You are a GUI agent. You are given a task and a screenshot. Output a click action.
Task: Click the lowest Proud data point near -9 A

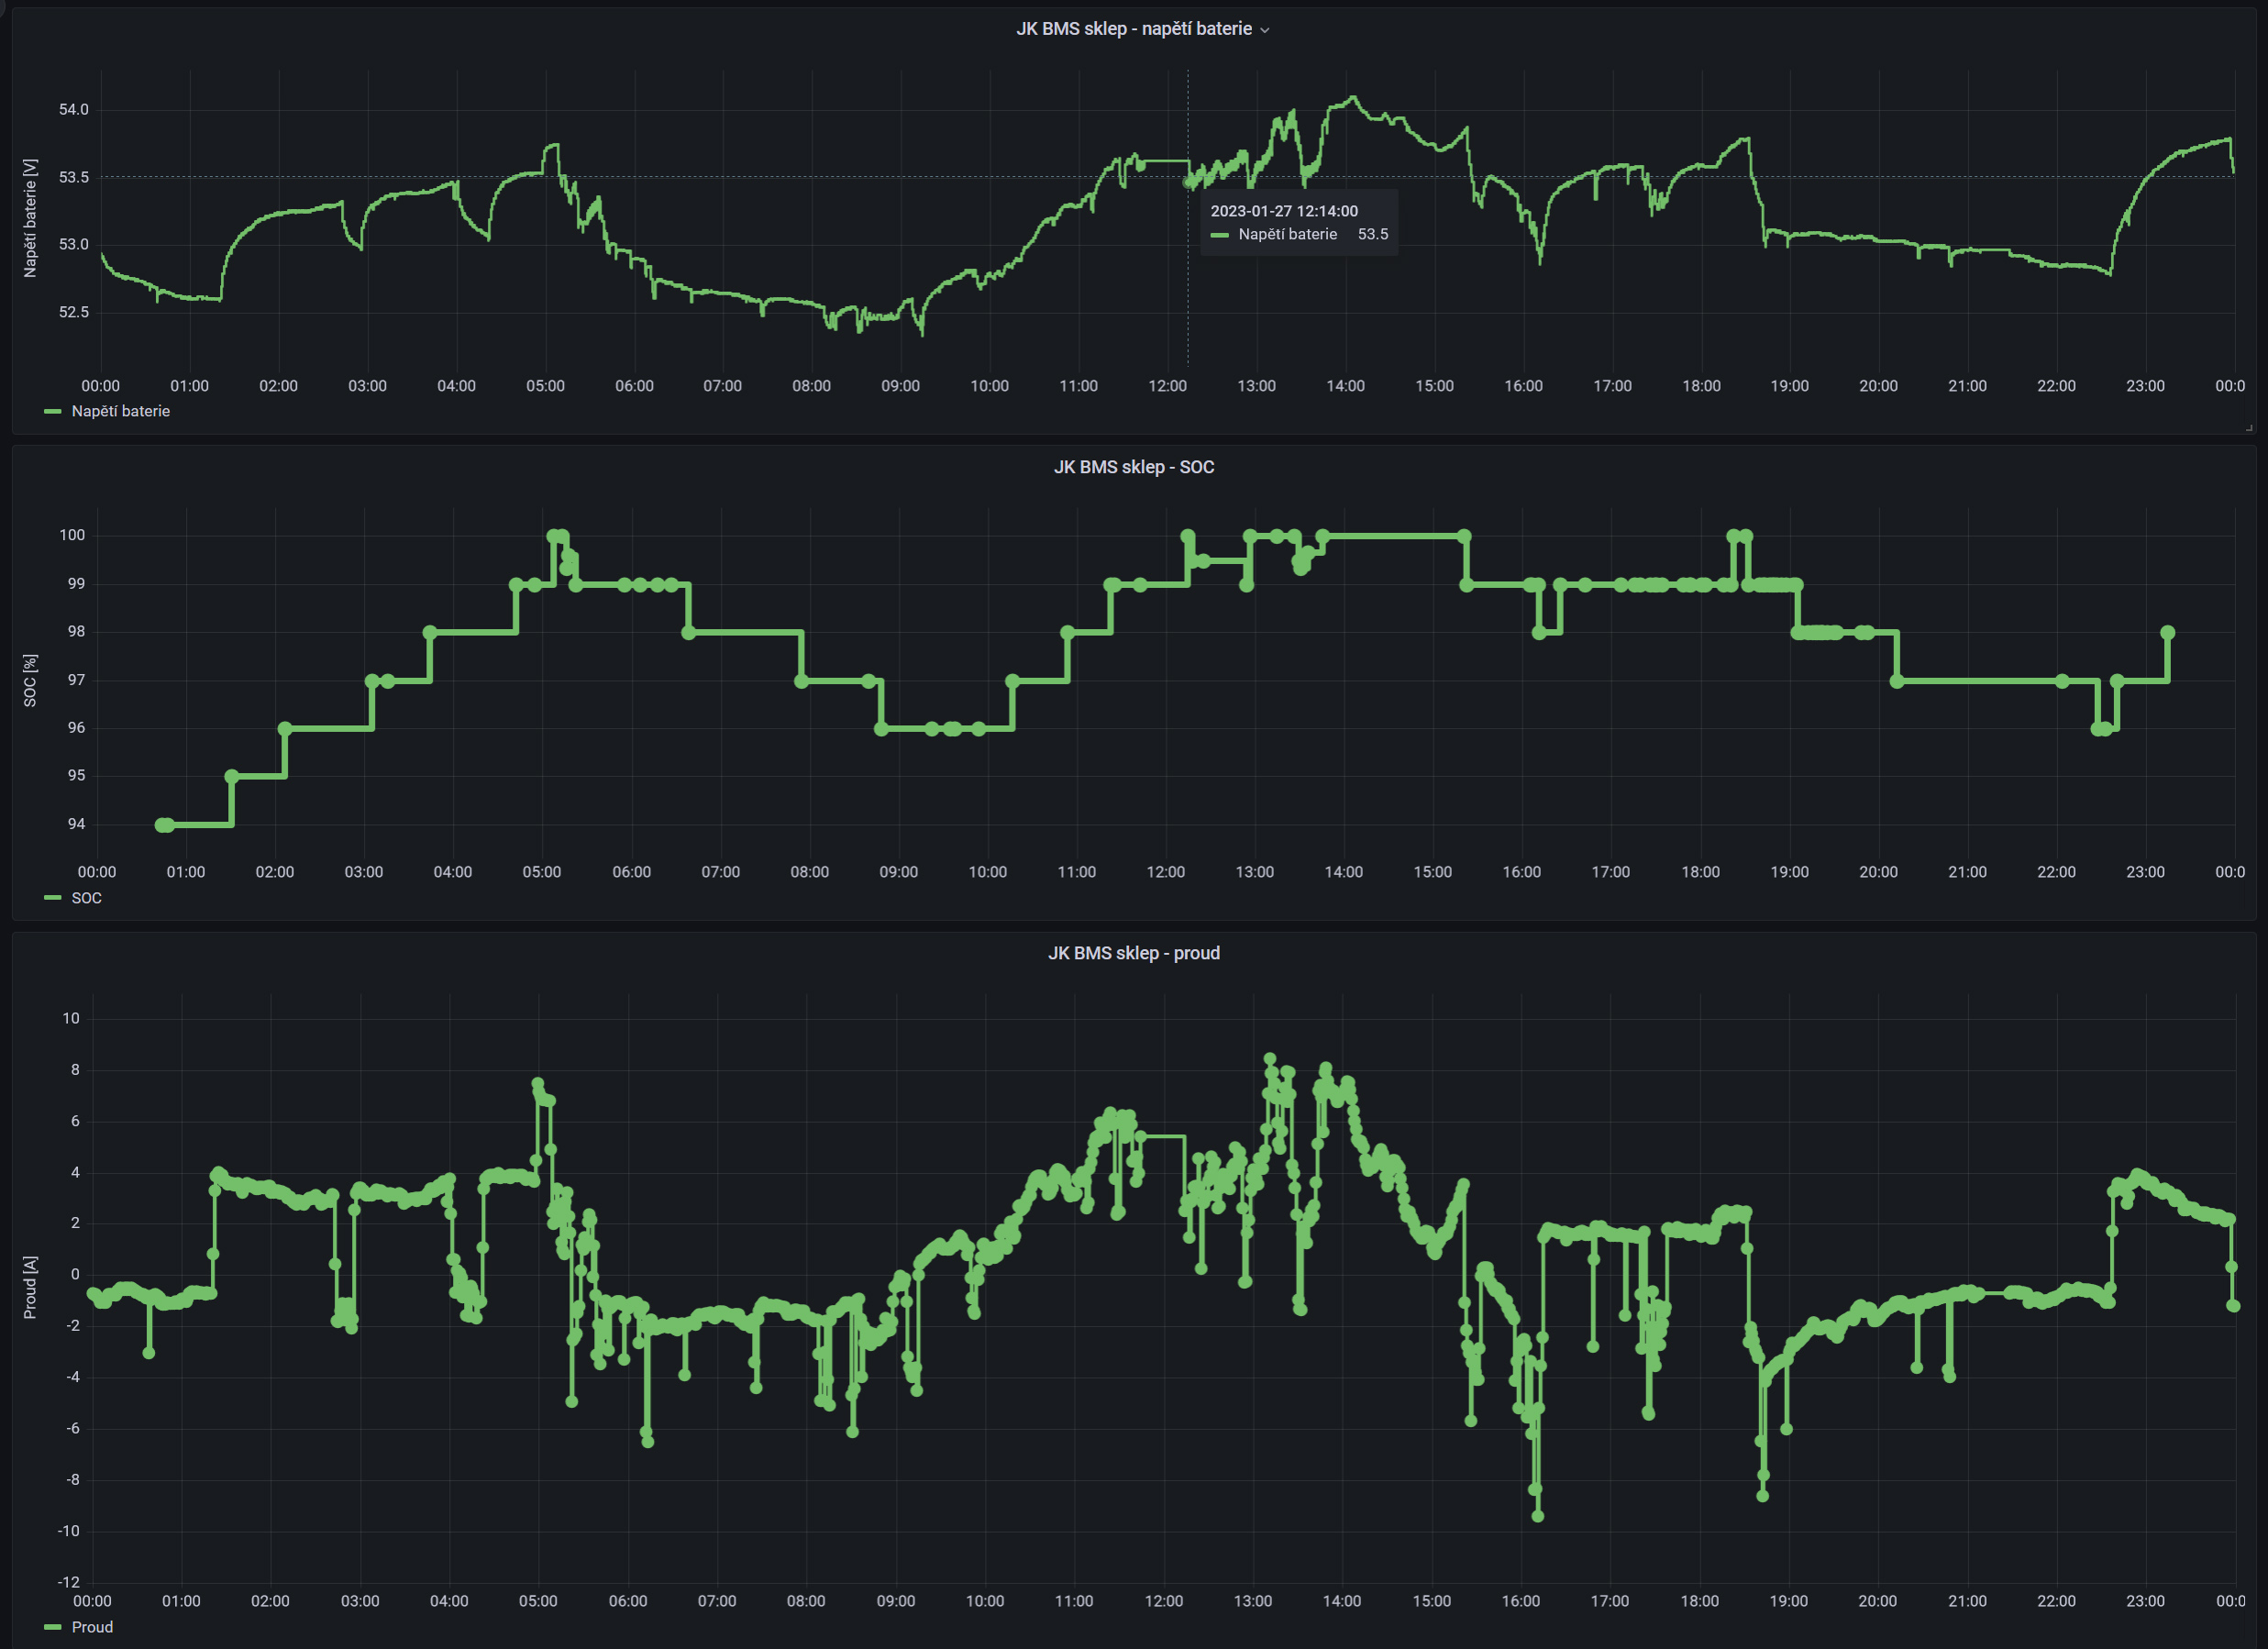[x=1538, y=1516]
